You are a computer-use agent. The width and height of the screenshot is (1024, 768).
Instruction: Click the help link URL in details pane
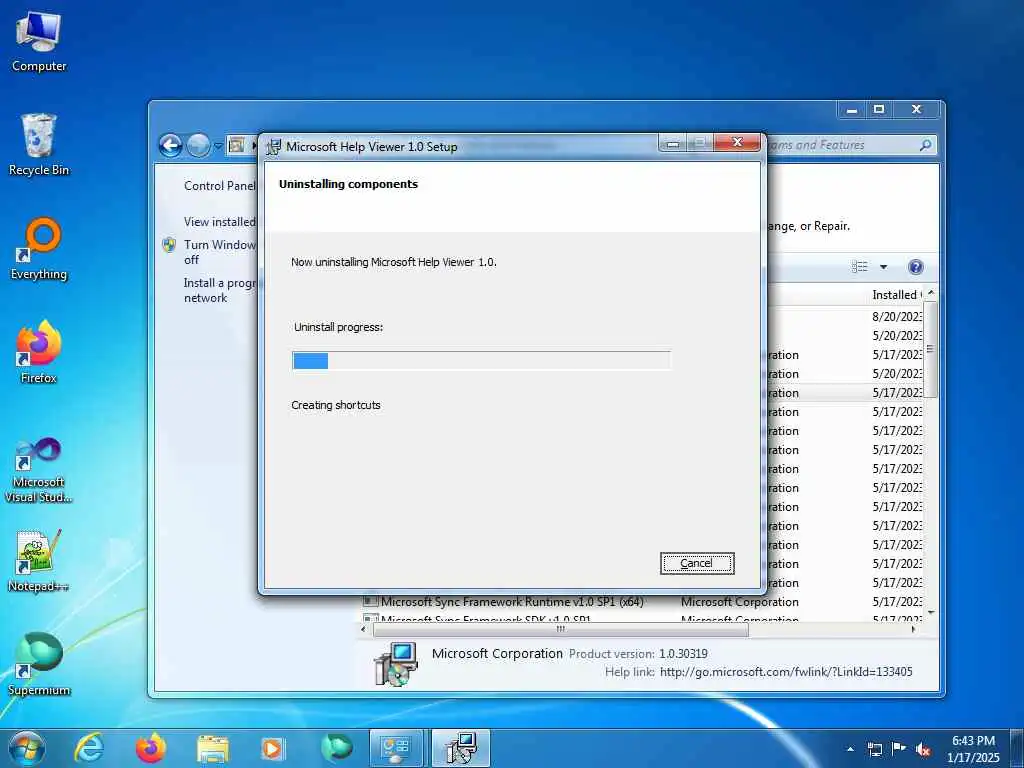tap(786, 671)
